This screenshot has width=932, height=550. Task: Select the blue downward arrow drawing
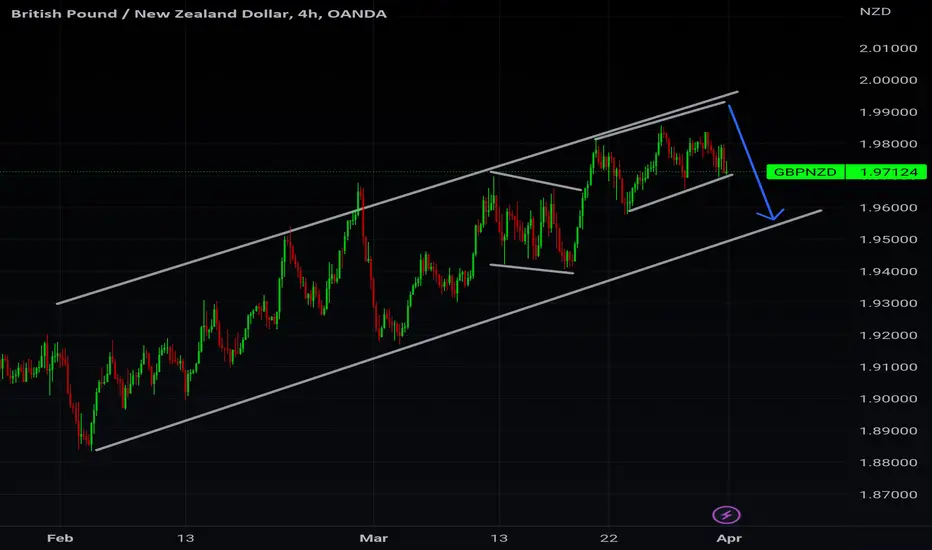(x=752, y=164)
